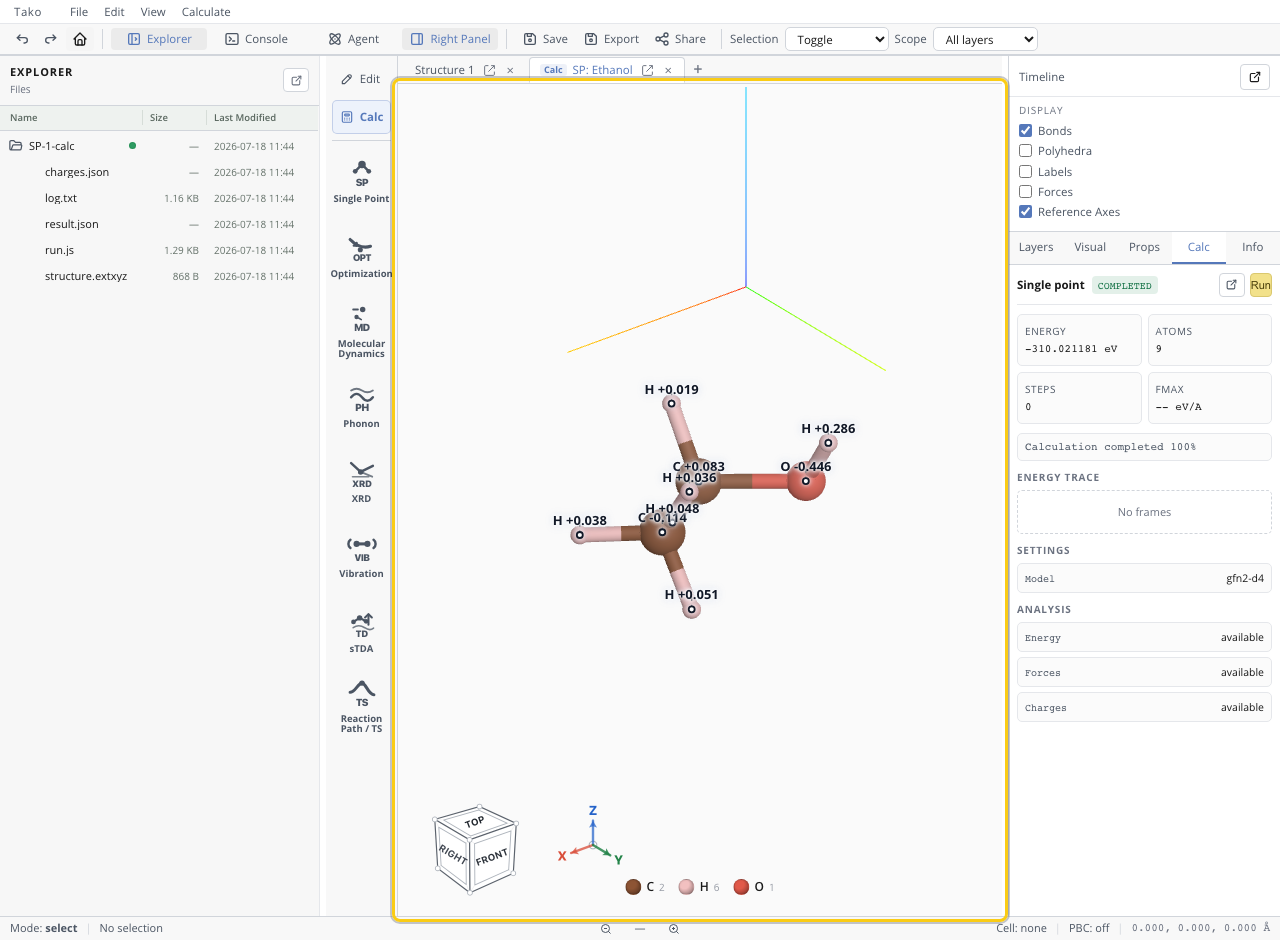Pop out the Explorer files panel

296,80
